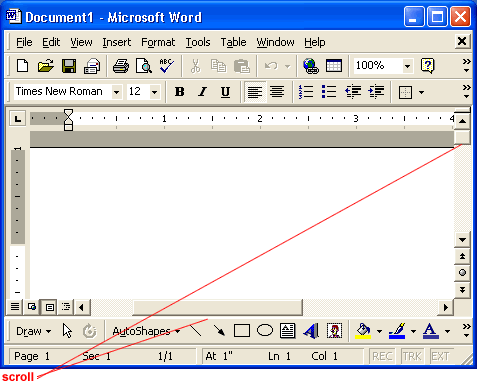Screen dimensions: 477x381
Task: Switch to Outline View button
Action: point(66,307)
